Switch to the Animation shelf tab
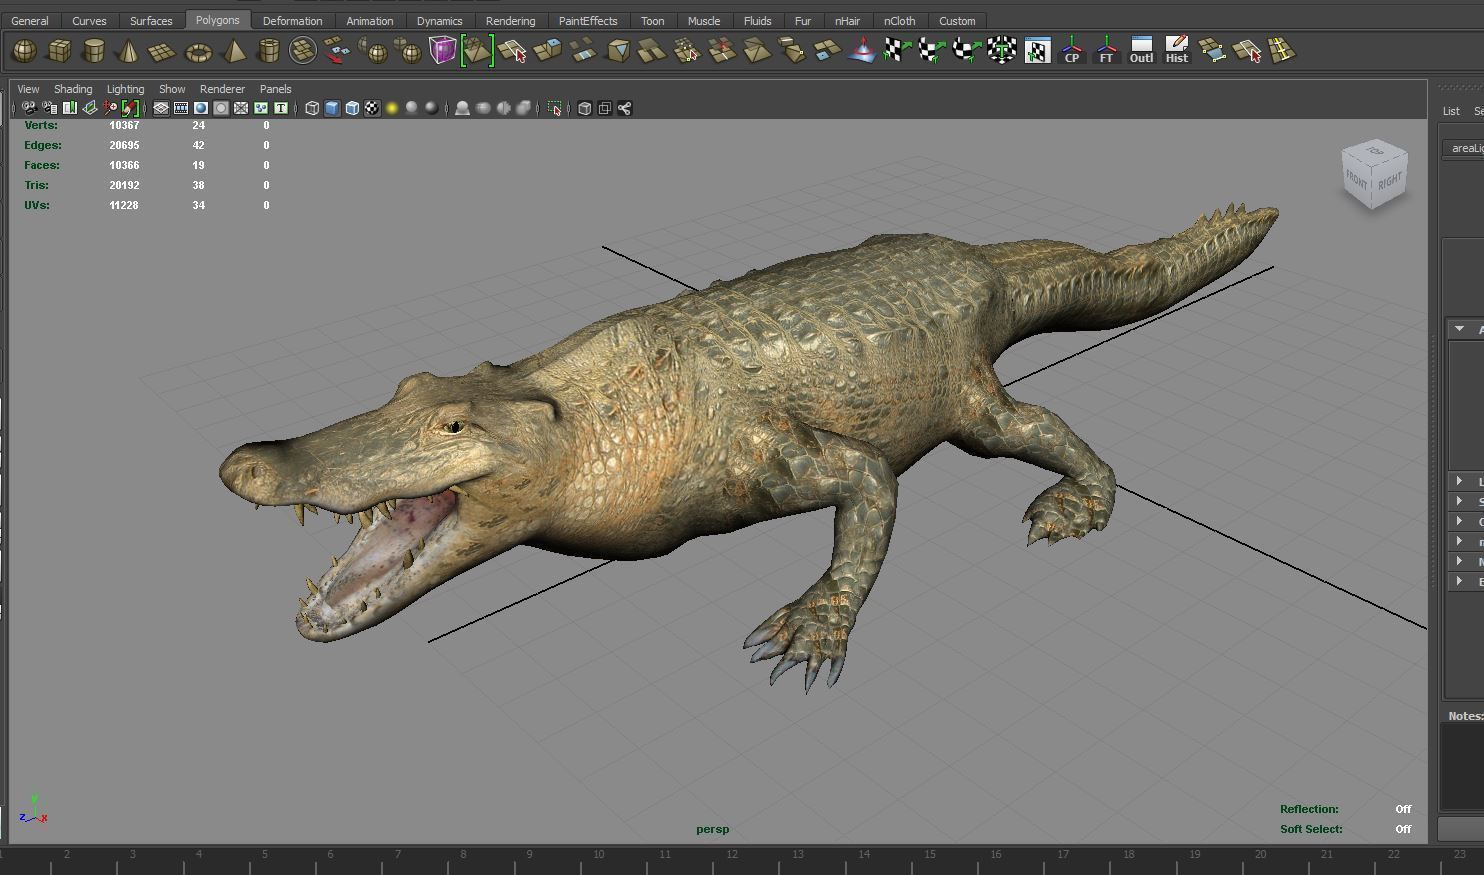 point(369,20)
